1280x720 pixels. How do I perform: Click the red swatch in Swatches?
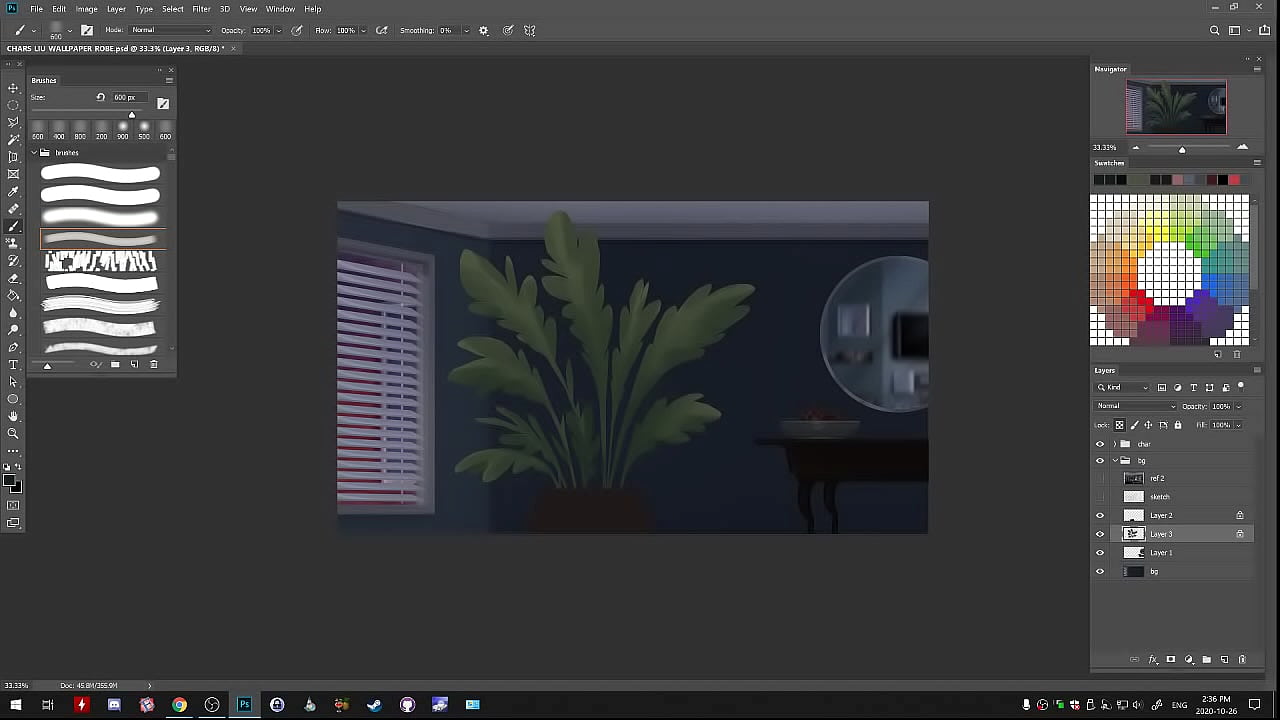pos(1234,180)
